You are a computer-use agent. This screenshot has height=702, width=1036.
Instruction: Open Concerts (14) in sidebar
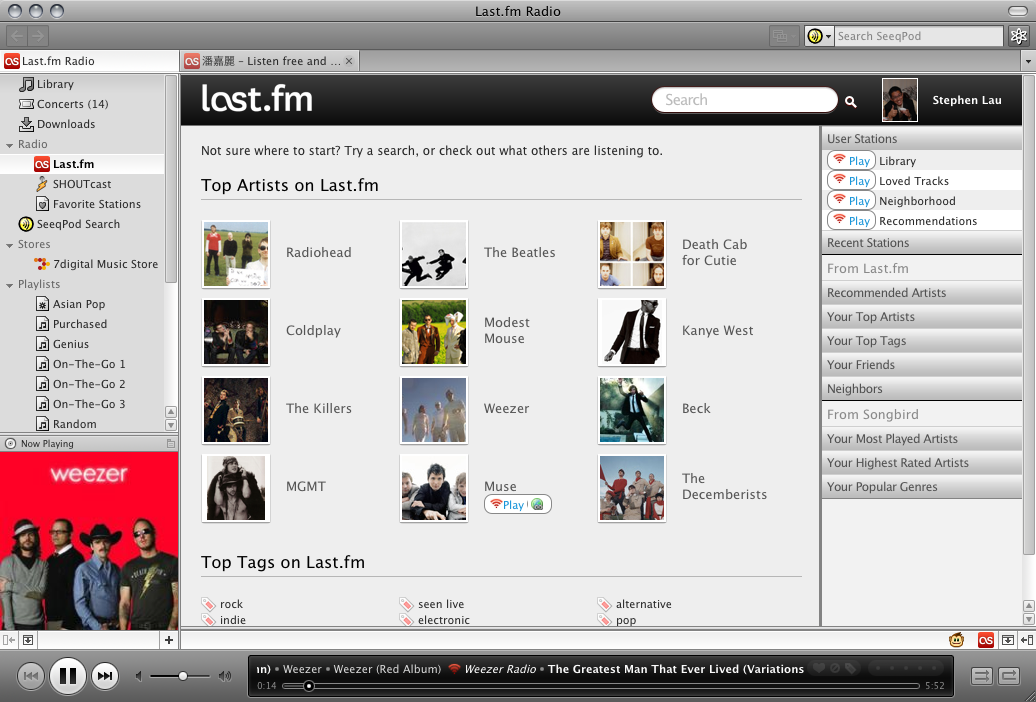(x=63, y=104)
